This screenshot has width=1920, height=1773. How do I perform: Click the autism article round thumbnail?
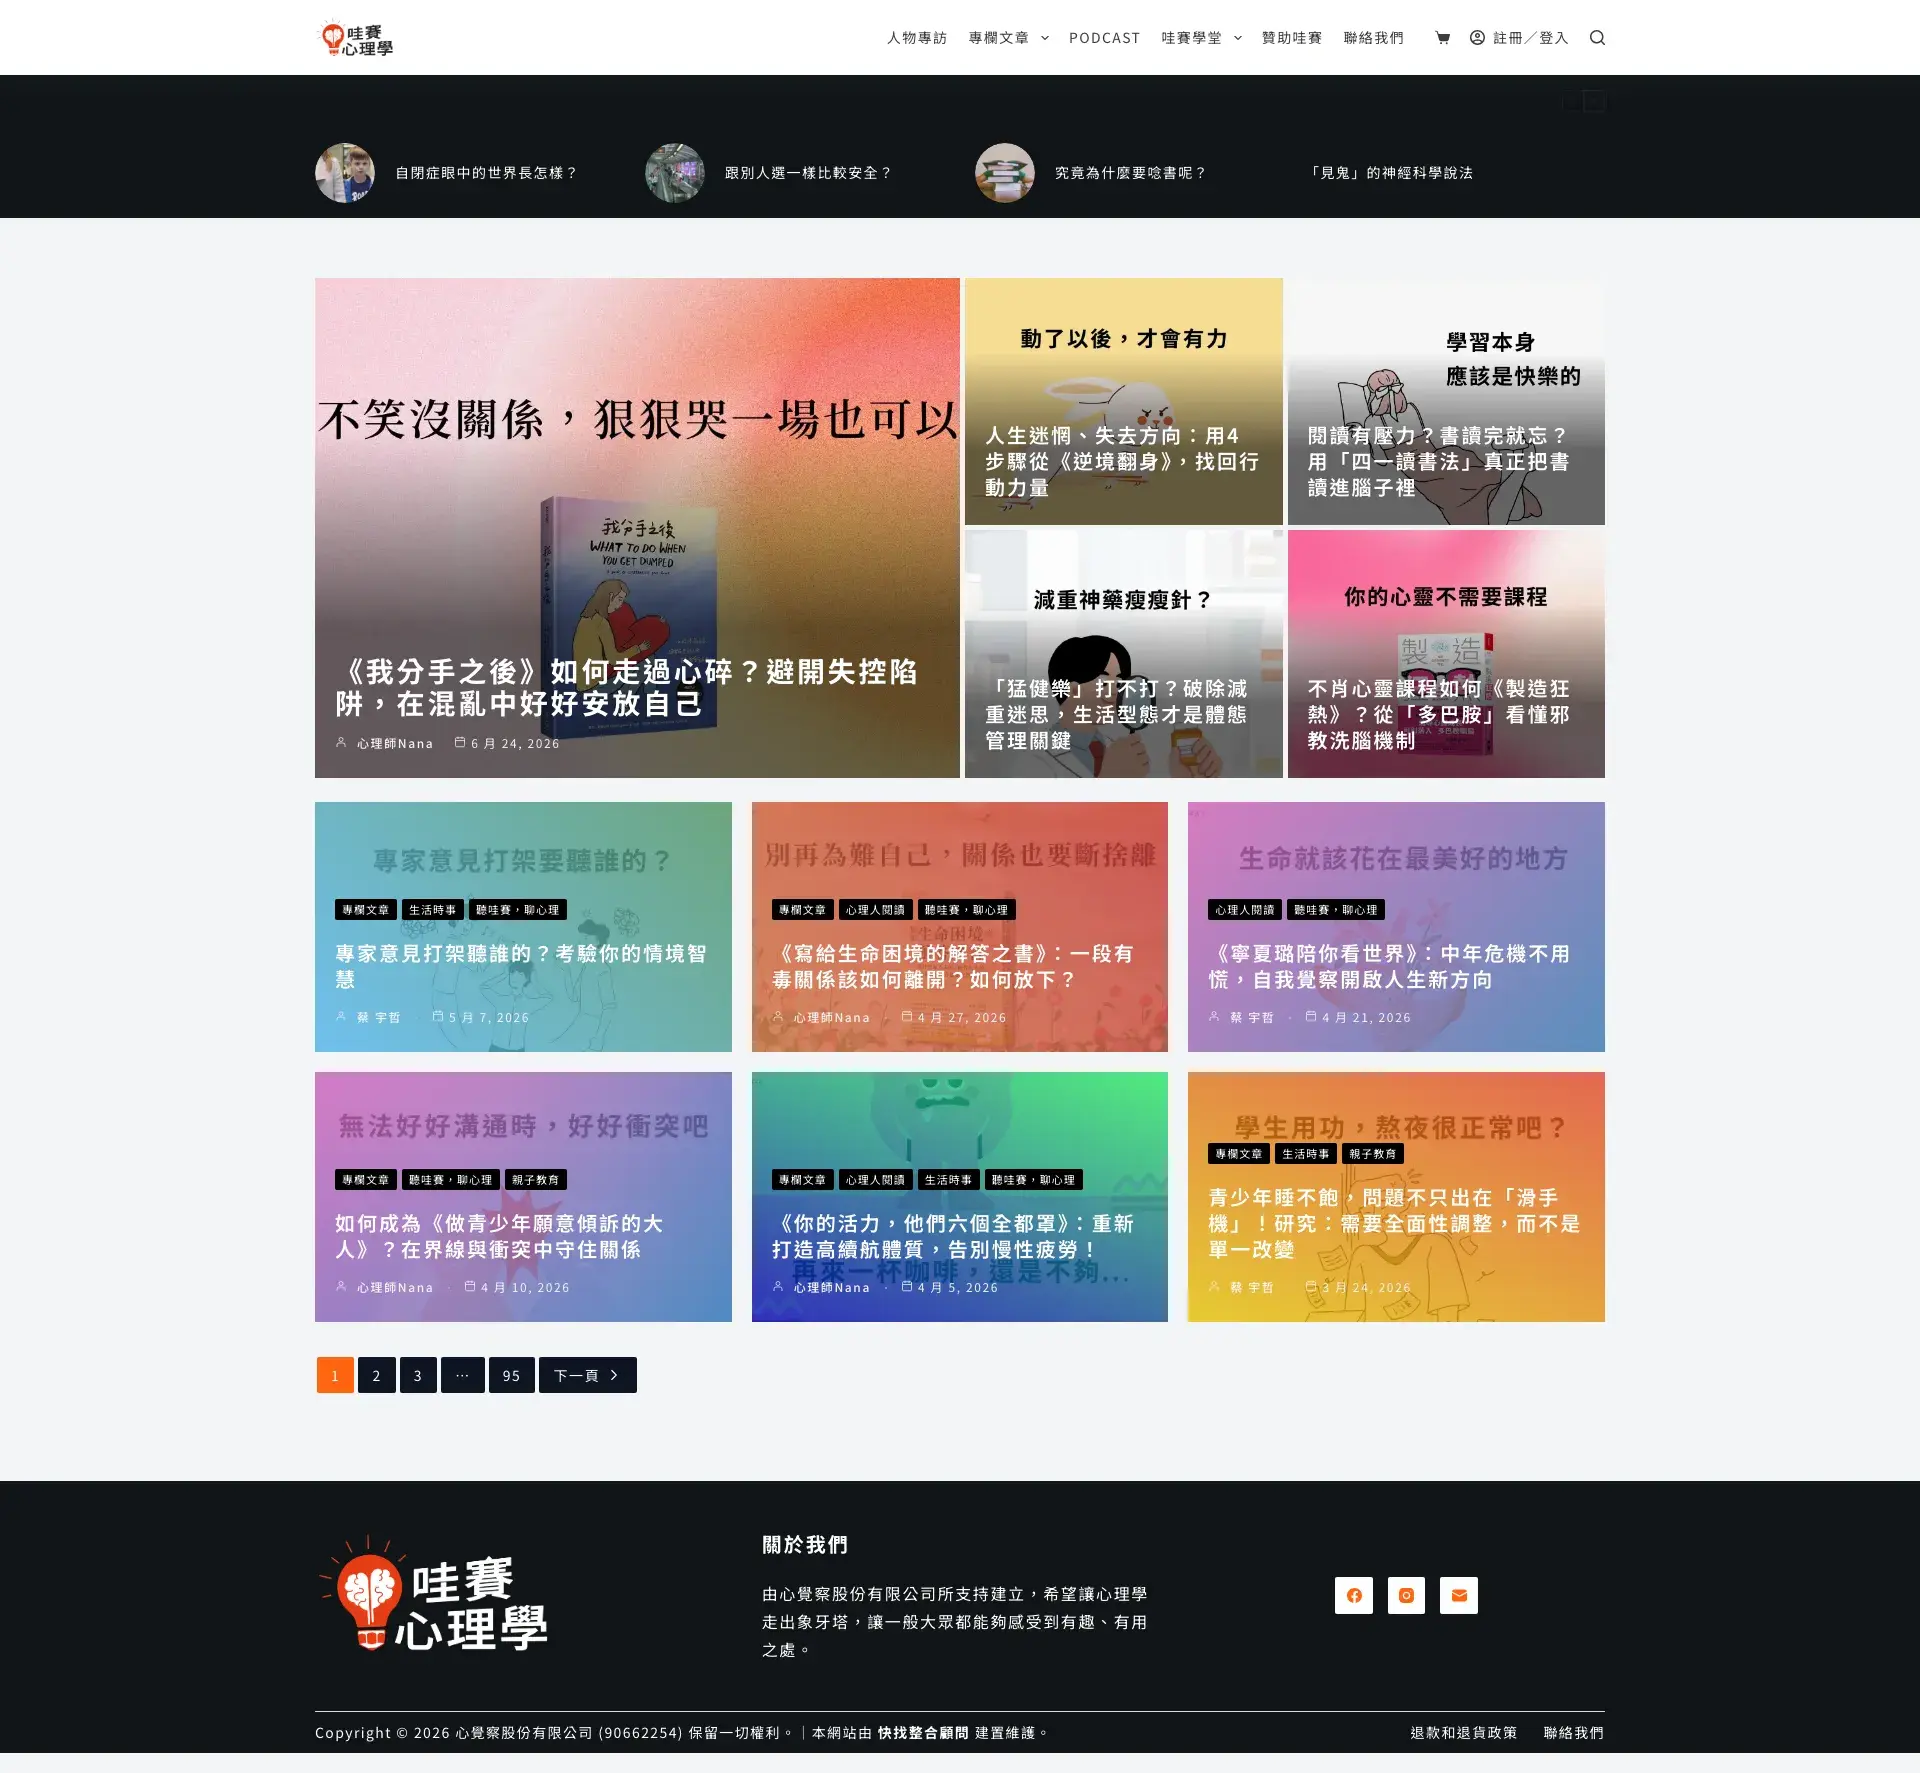pos(345,173)
